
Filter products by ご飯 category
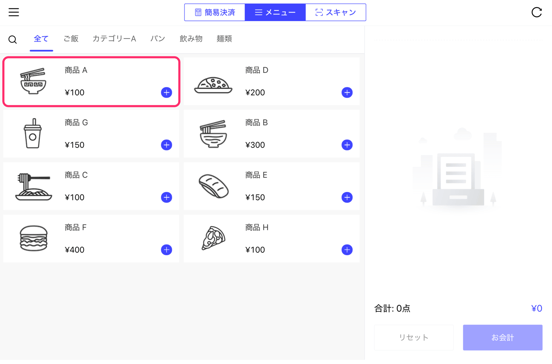tap(71, 39)
